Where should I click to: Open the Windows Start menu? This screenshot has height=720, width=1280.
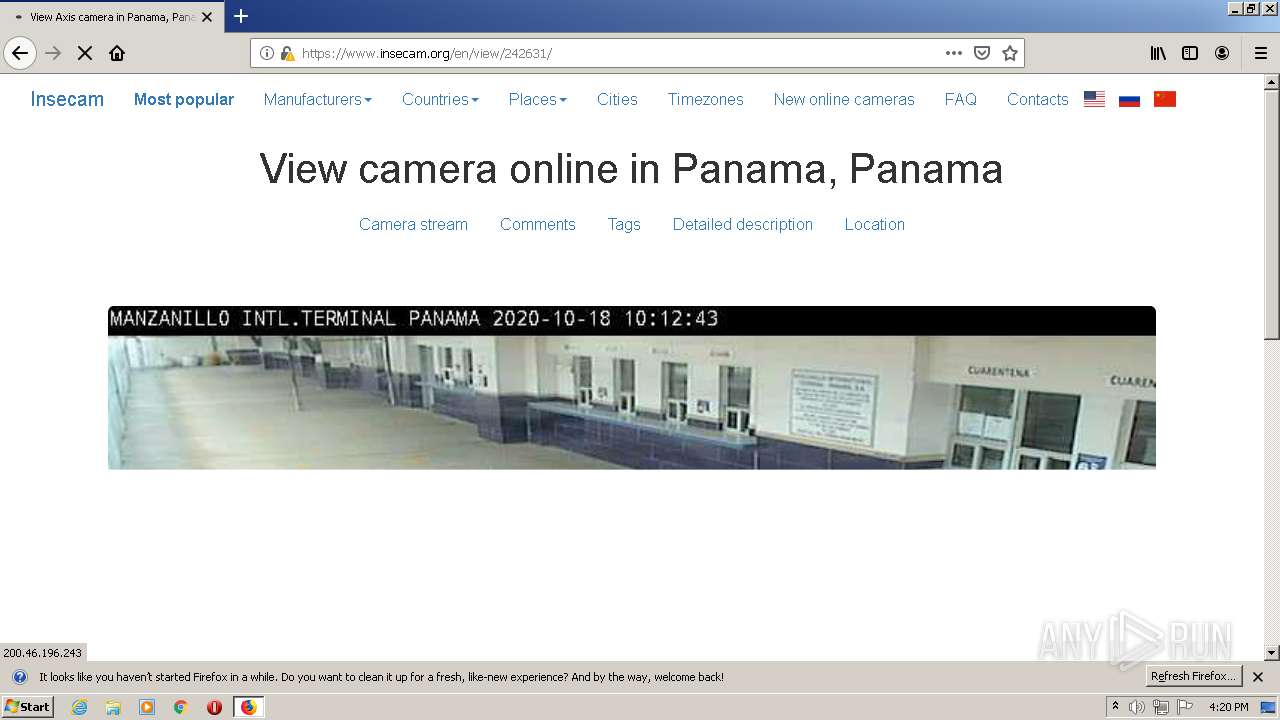pyautogui.click(x=27, y=707)
